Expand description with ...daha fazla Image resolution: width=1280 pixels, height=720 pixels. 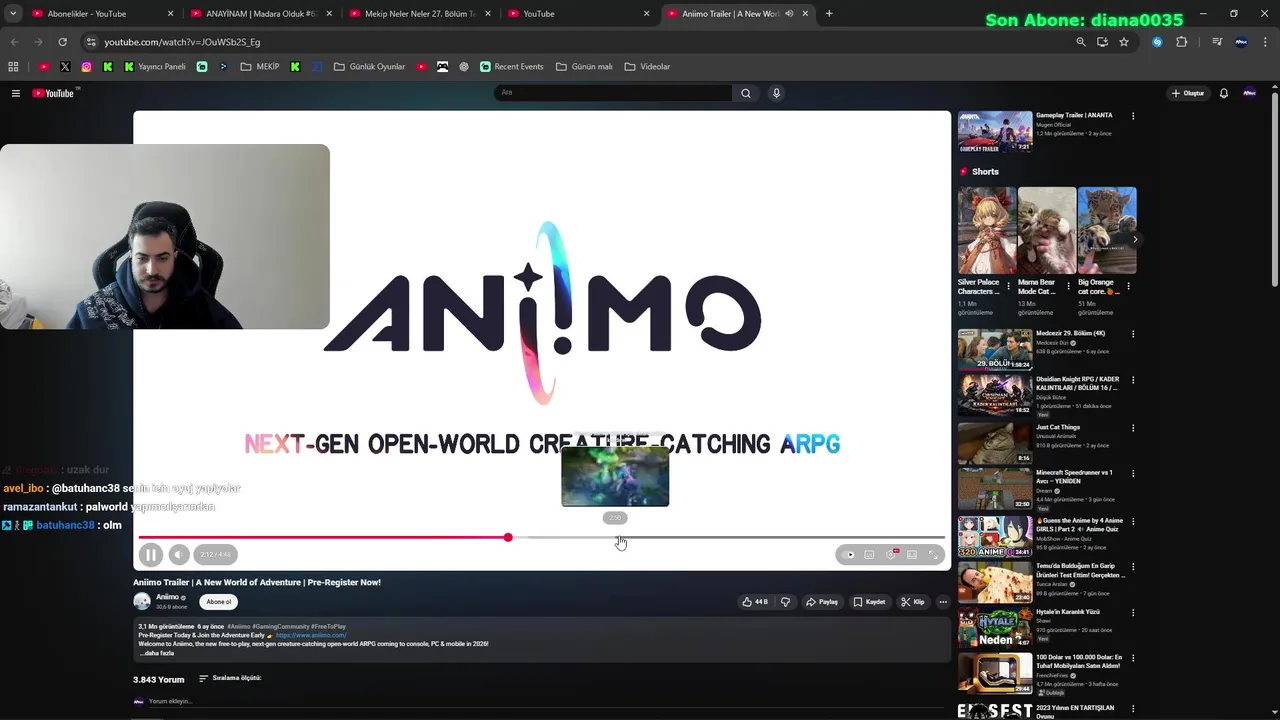click(157, 653)
